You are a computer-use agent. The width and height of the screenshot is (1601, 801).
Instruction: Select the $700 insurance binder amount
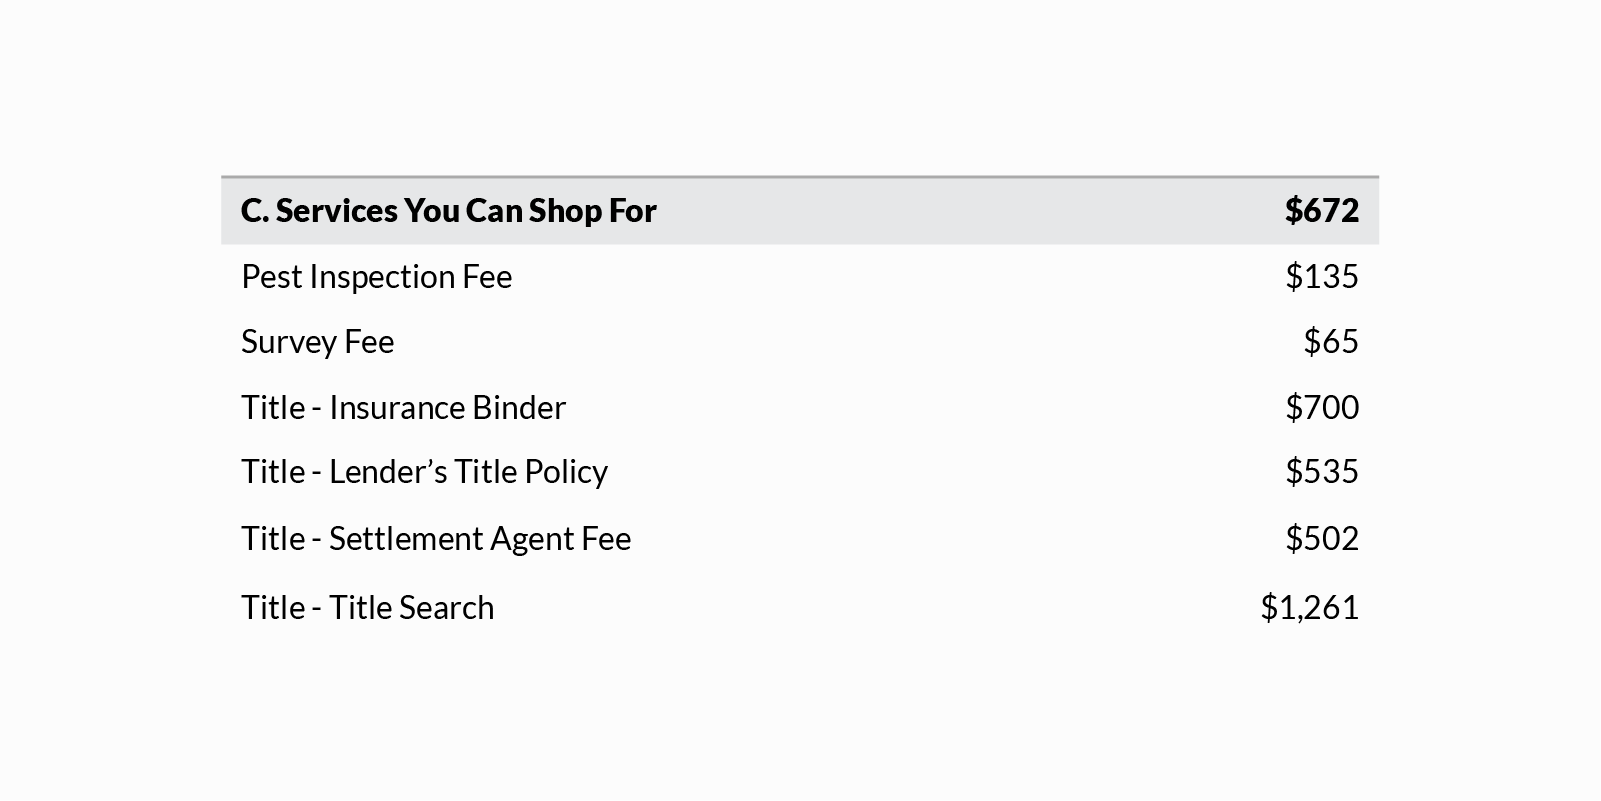coord(1321,408)
